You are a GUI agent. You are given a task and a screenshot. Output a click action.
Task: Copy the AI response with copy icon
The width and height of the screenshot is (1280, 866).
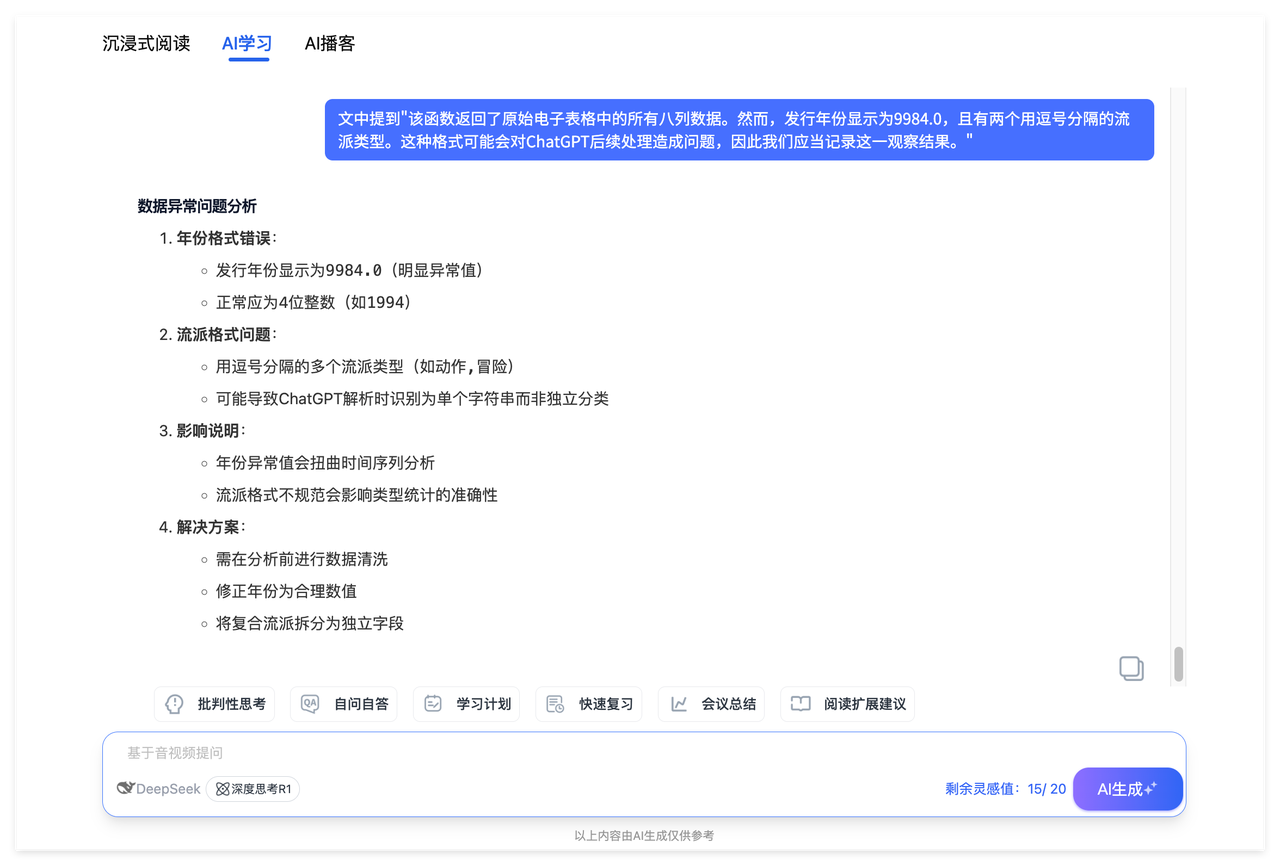[x=1131, y=669]
